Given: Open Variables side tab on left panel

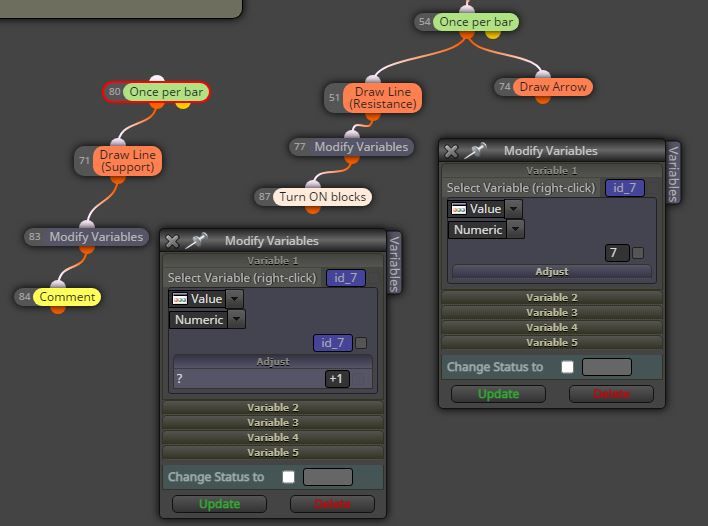Looking at the screenshot, I should tap(394, 263).
